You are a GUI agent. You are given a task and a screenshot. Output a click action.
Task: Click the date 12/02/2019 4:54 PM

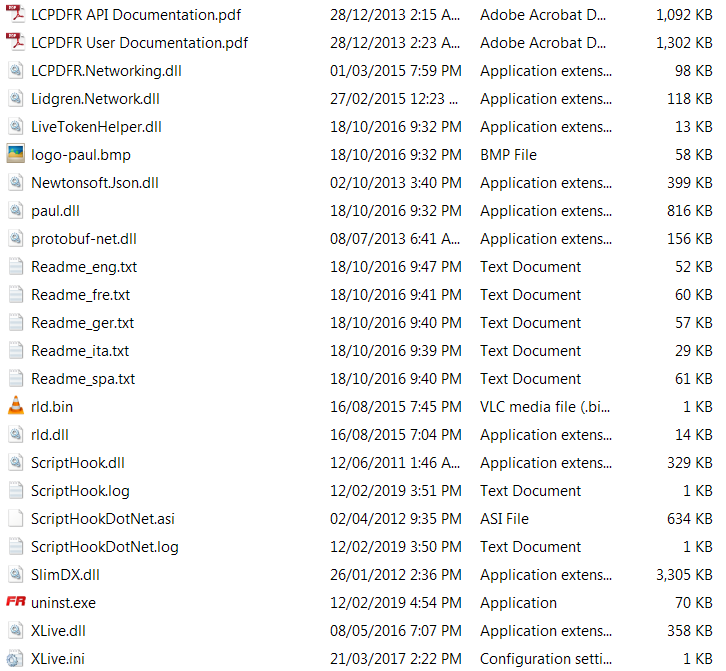[x=396, y=603]
